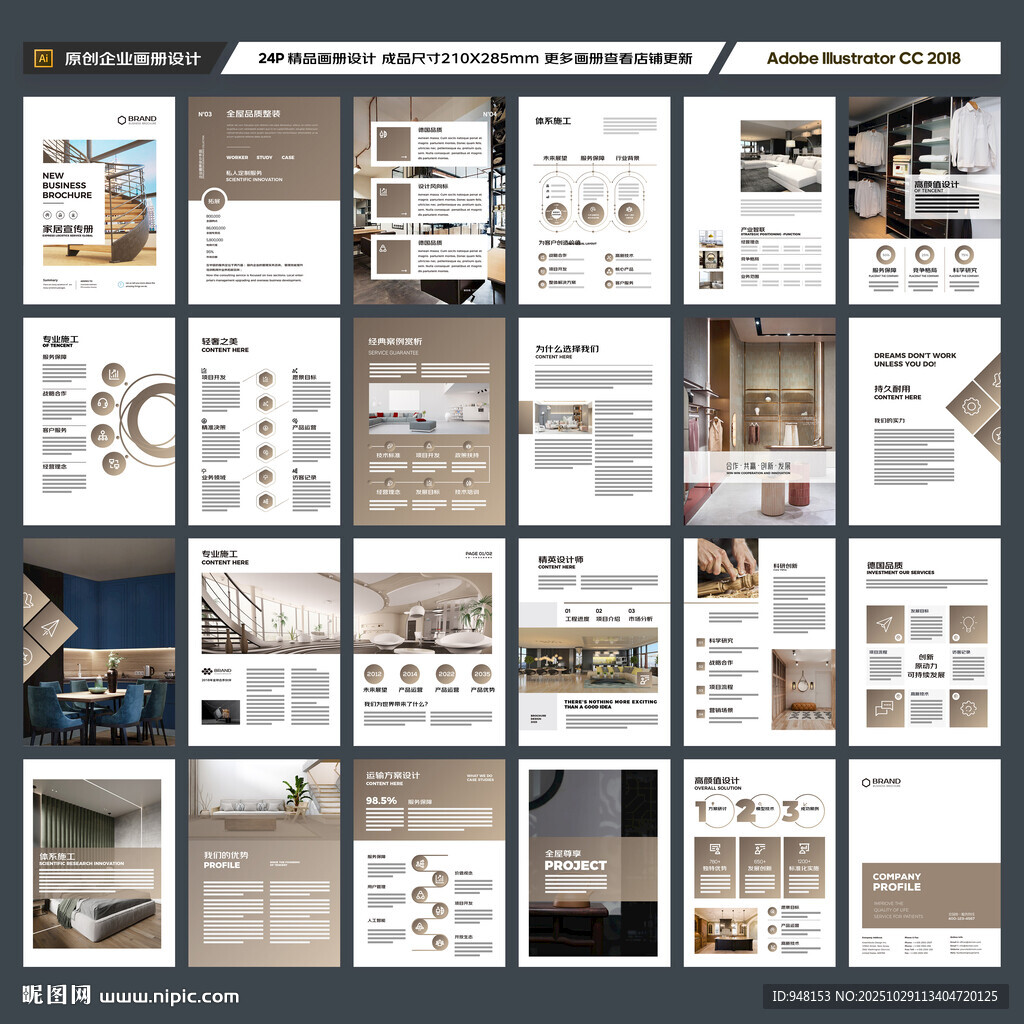Click the 原创企业画册设计 header label
Viewport: 1024px width, 1024px height.
pos(132,59)
